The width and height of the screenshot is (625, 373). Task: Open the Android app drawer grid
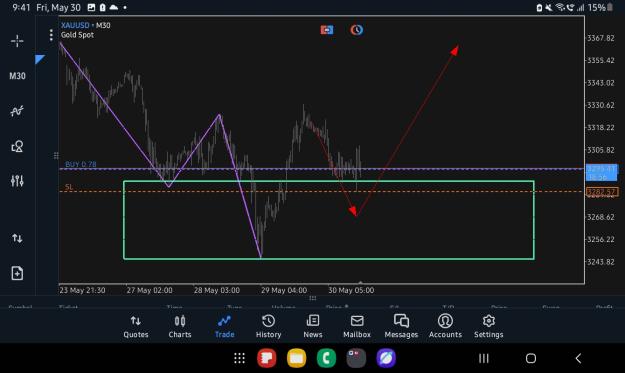point(239,358)
